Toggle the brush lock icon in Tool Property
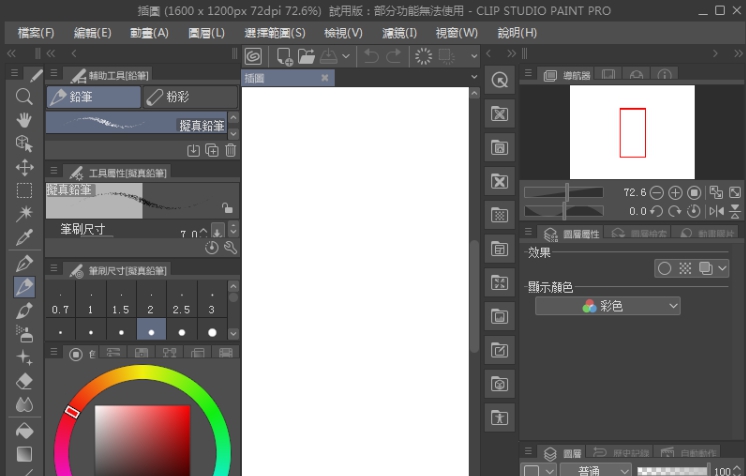 [227, 208]
